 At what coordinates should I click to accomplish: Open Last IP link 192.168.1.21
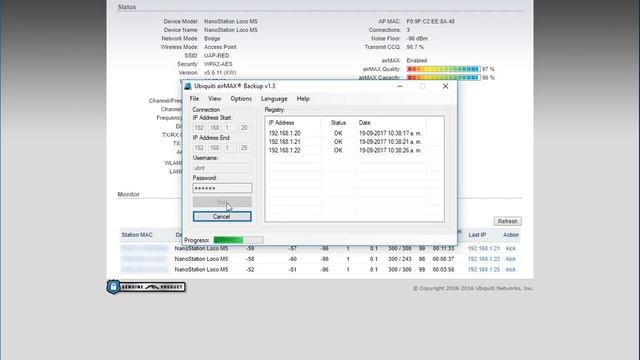click(x=484, y=249)
